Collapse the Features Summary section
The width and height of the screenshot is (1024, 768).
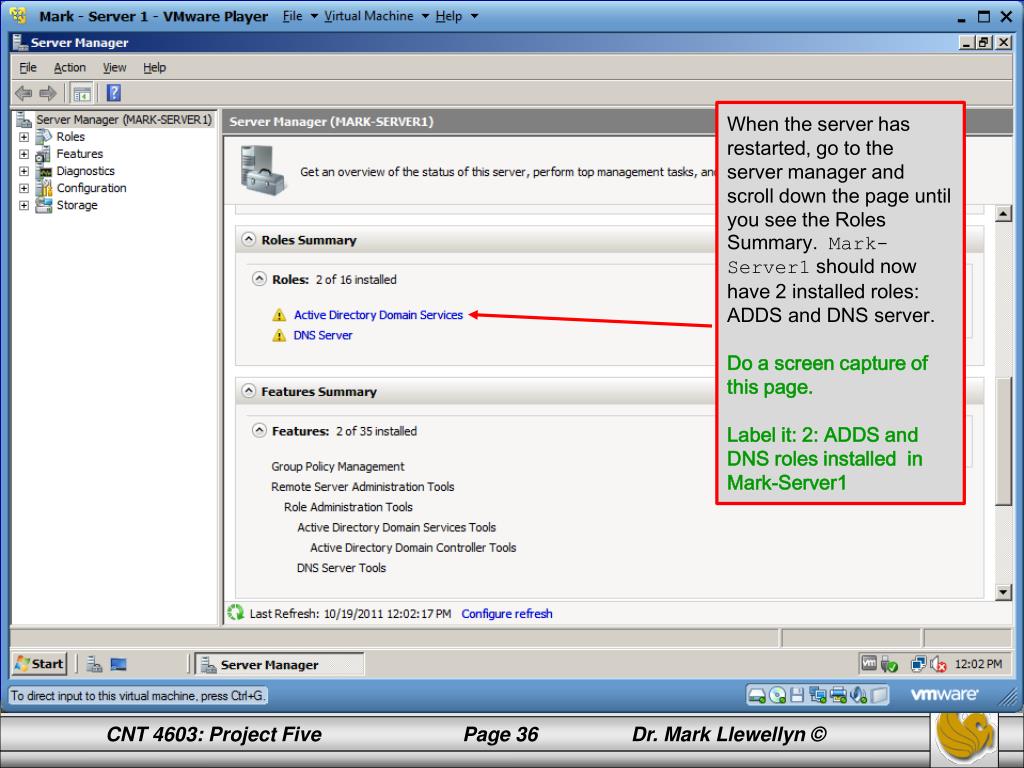coord(248,391)
